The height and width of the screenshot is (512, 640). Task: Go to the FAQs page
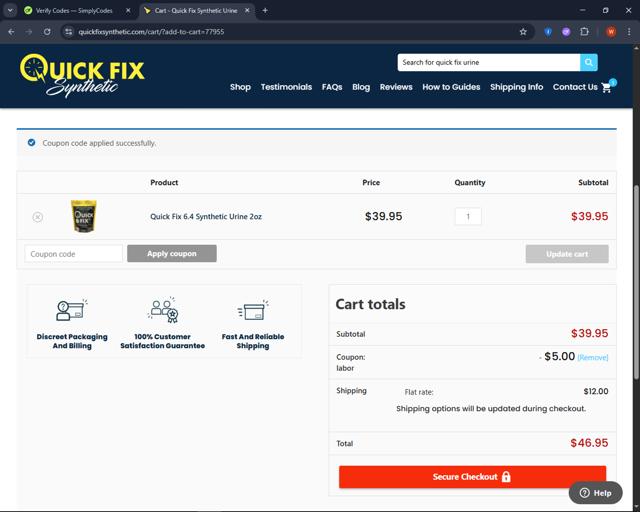(x=332, y=87)
